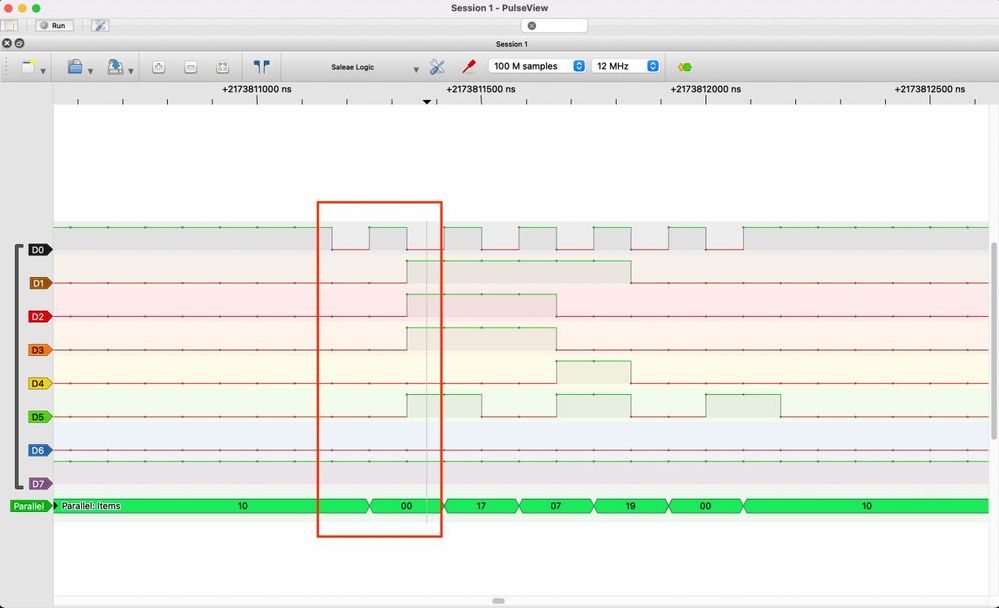
Task: Click the Zoom to fit icon
Action: 222,67
